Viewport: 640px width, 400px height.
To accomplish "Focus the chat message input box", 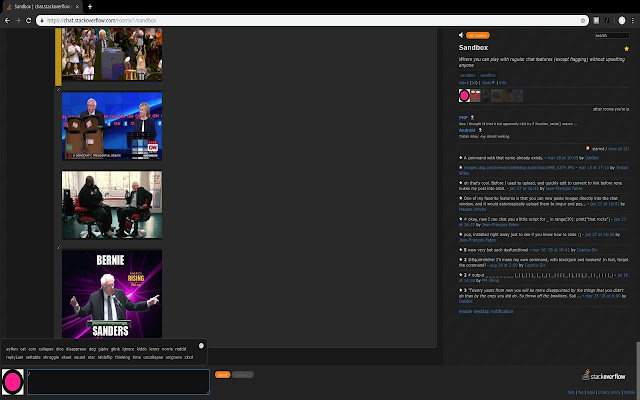I will (118, 382).
